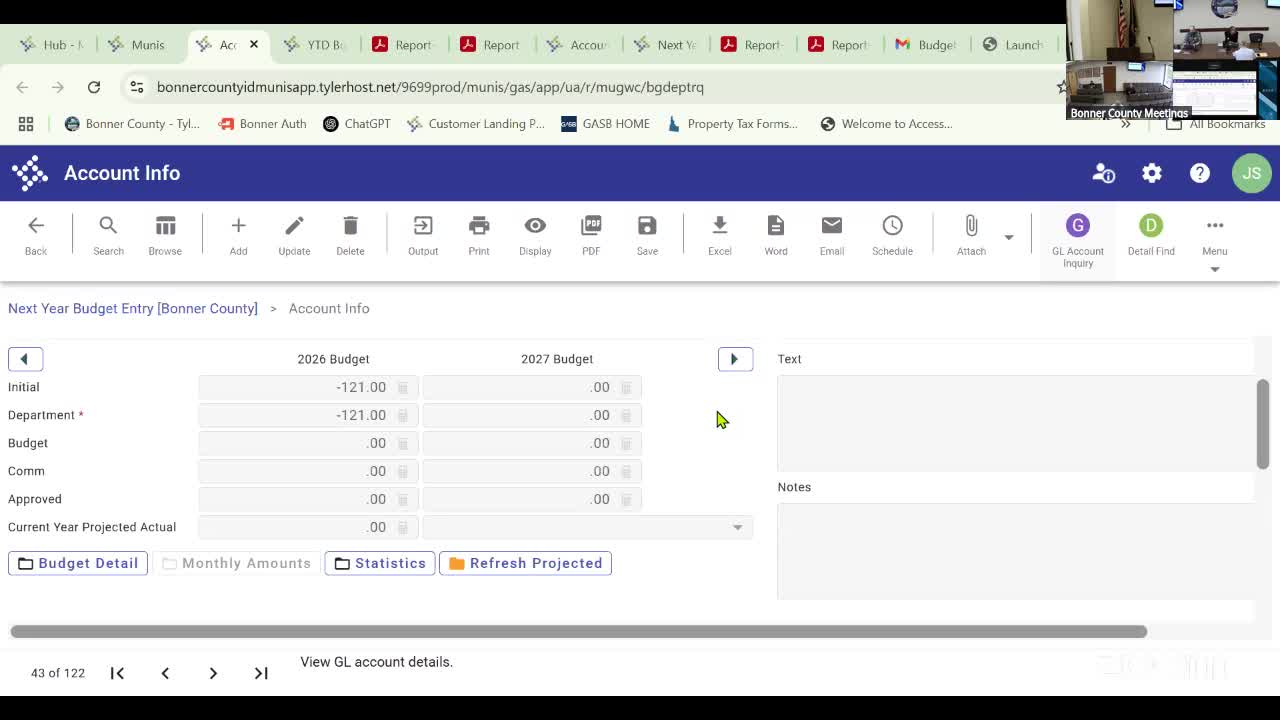Expand the Attach dropdown arrow
This screenshot has height=720, width=1280.
1009,238
